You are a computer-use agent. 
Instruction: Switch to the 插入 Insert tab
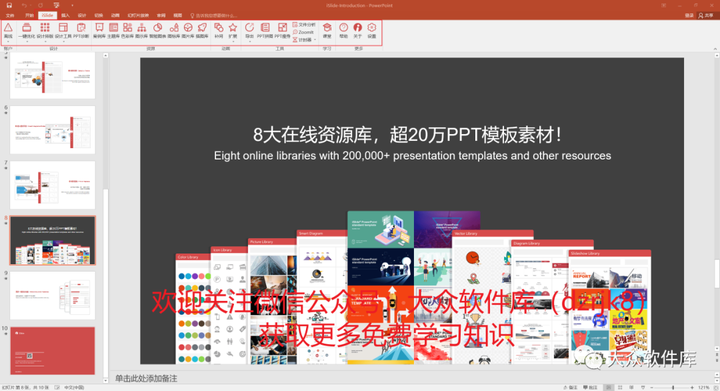tap(65, 16)
